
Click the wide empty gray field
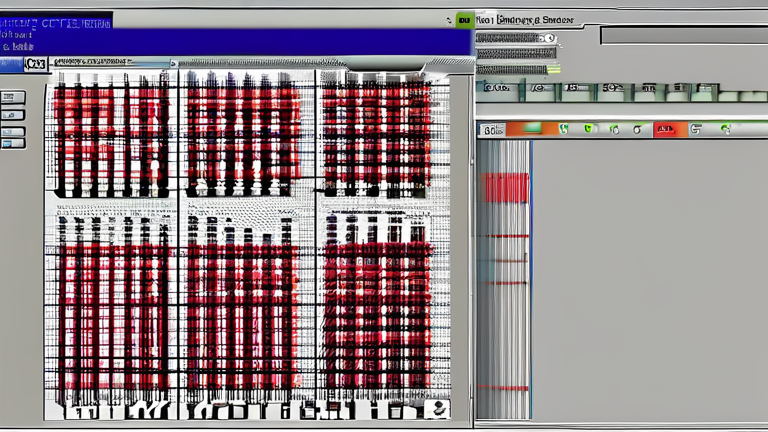coord(684,36)
